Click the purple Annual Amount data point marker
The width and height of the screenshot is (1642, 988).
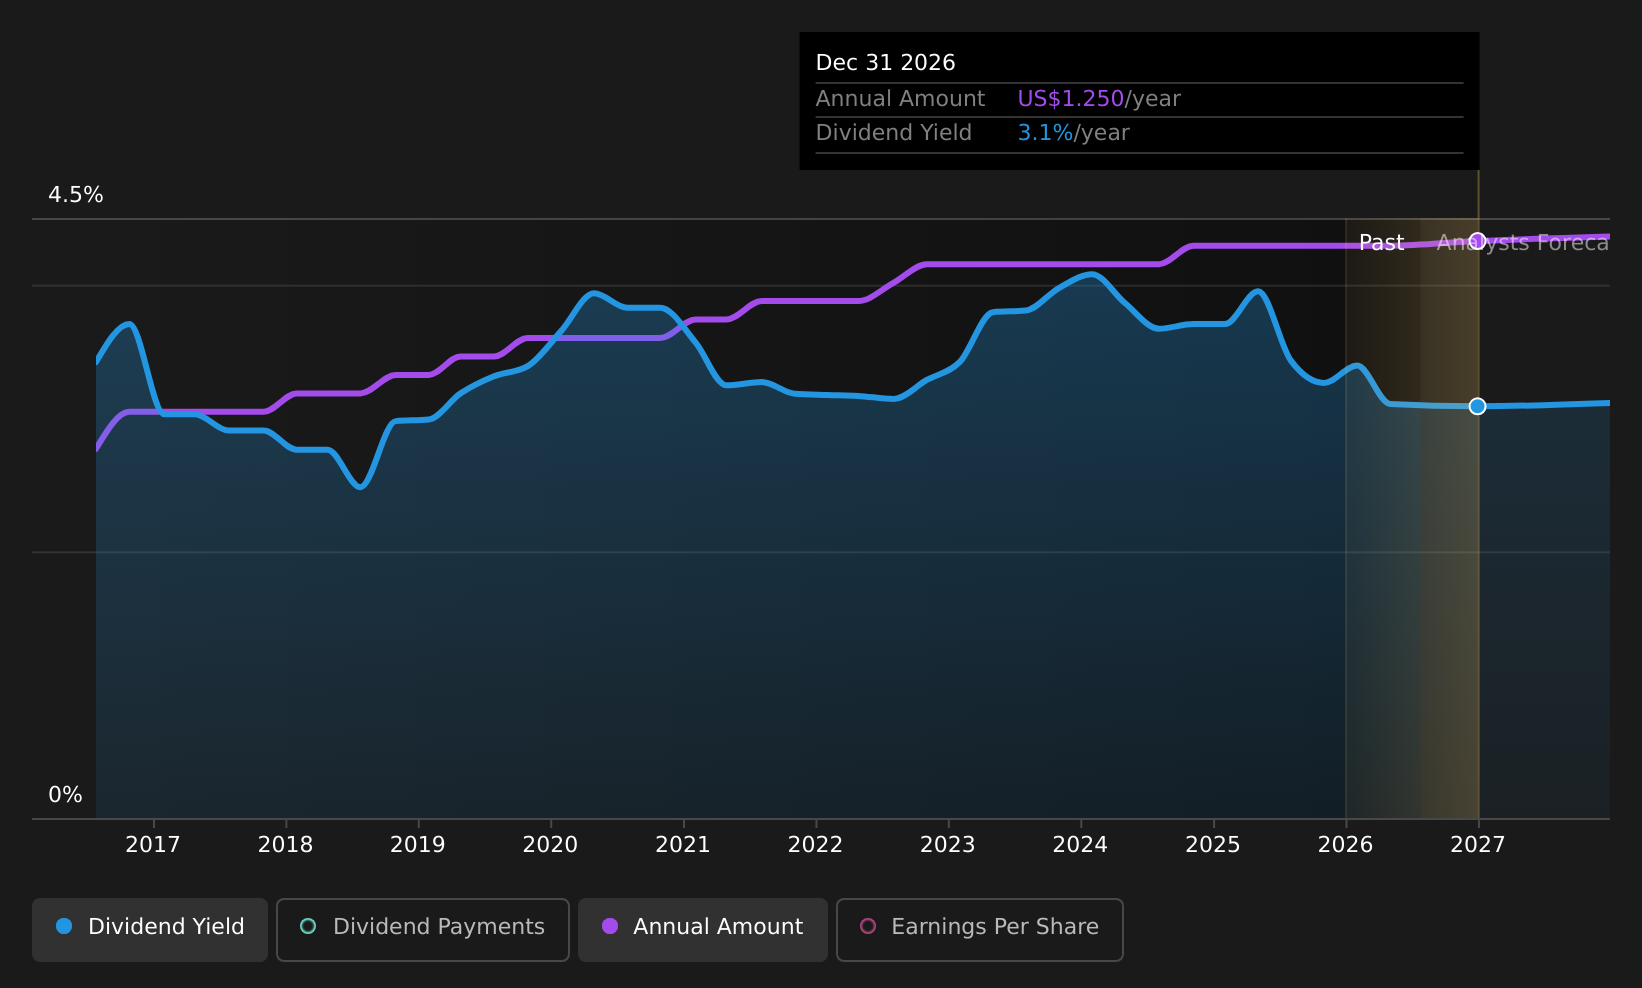(x=1477, y=241)
